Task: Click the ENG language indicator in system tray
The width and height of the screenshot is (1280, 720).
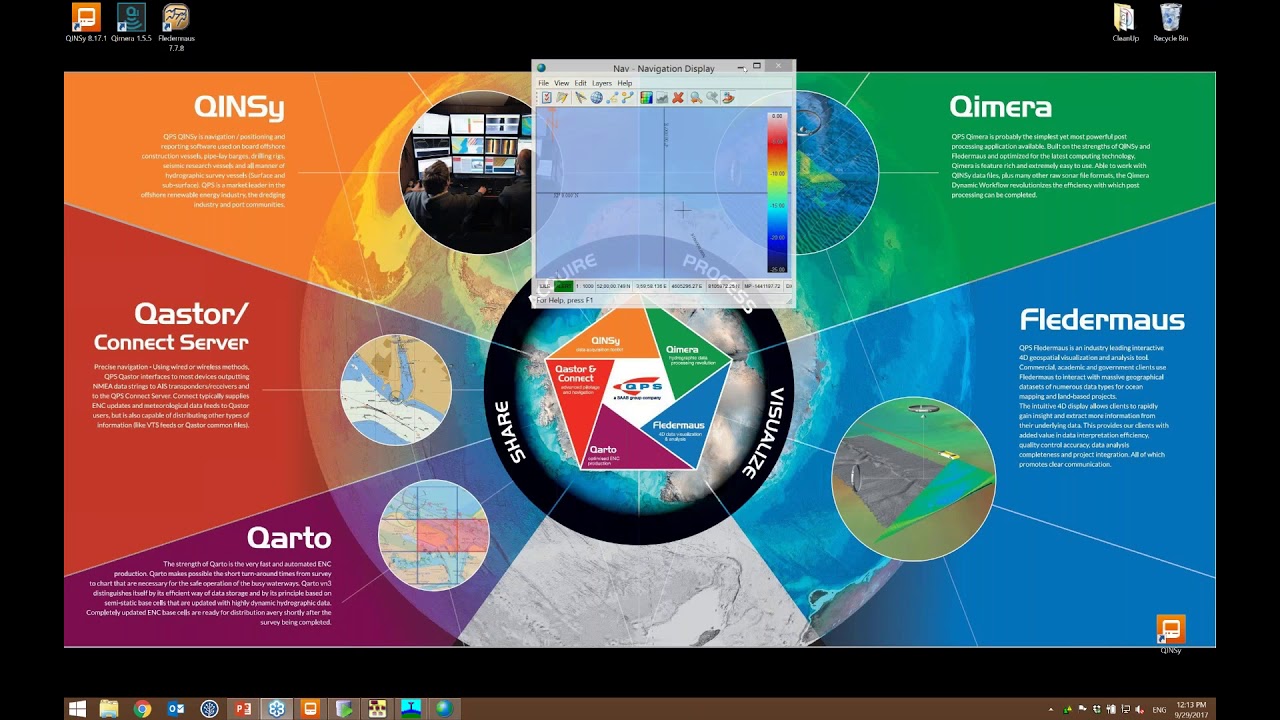Action: pos(1159,710)
